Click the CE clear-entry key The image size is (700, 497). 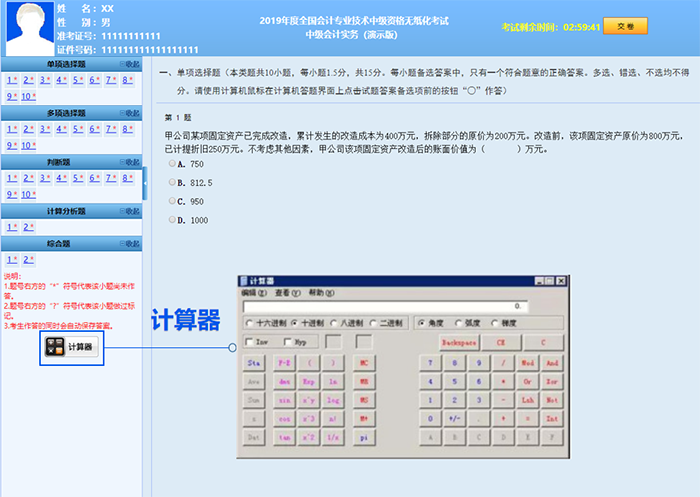(501, 342)
